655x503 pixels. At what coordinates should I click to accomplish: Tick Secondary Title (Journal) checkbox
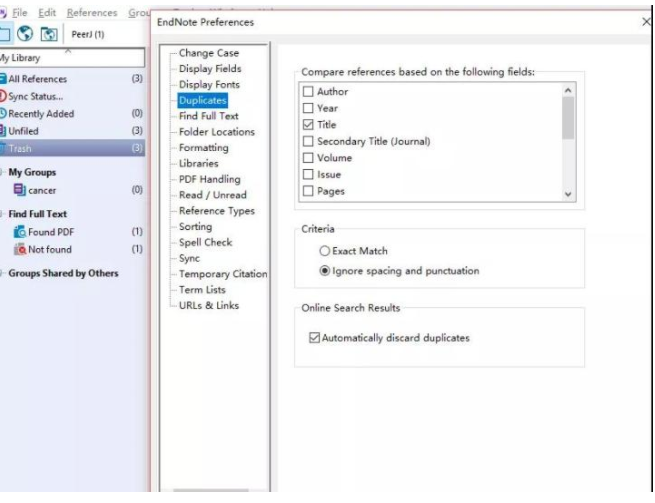pyautogui.click(x=308, y=141)
